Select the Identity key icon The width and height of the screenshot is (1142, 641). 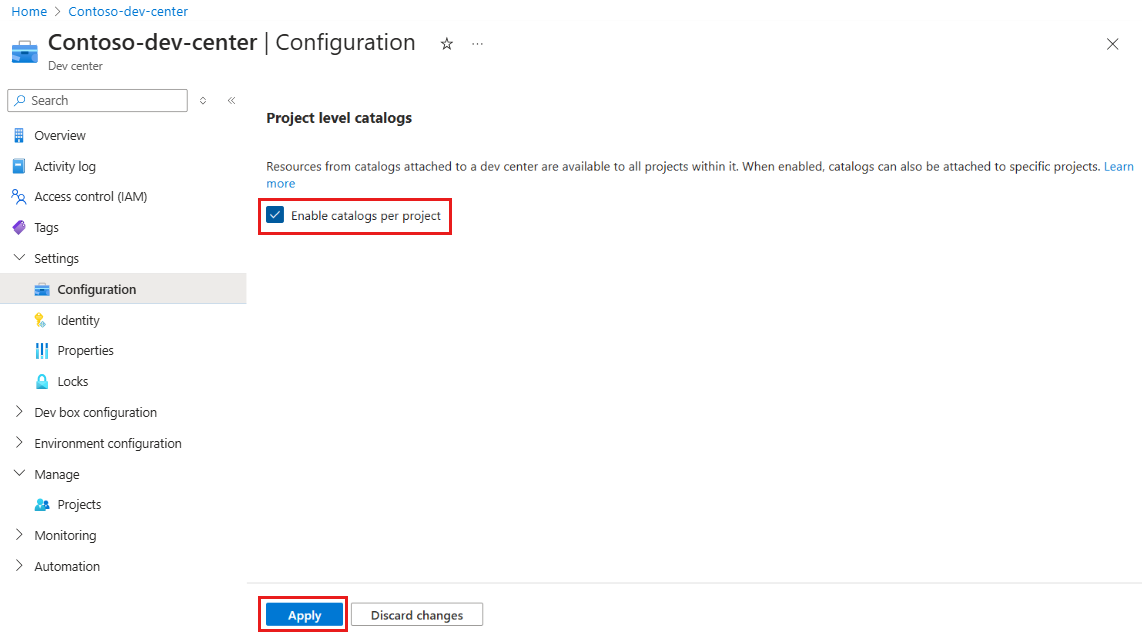[41, 320]
